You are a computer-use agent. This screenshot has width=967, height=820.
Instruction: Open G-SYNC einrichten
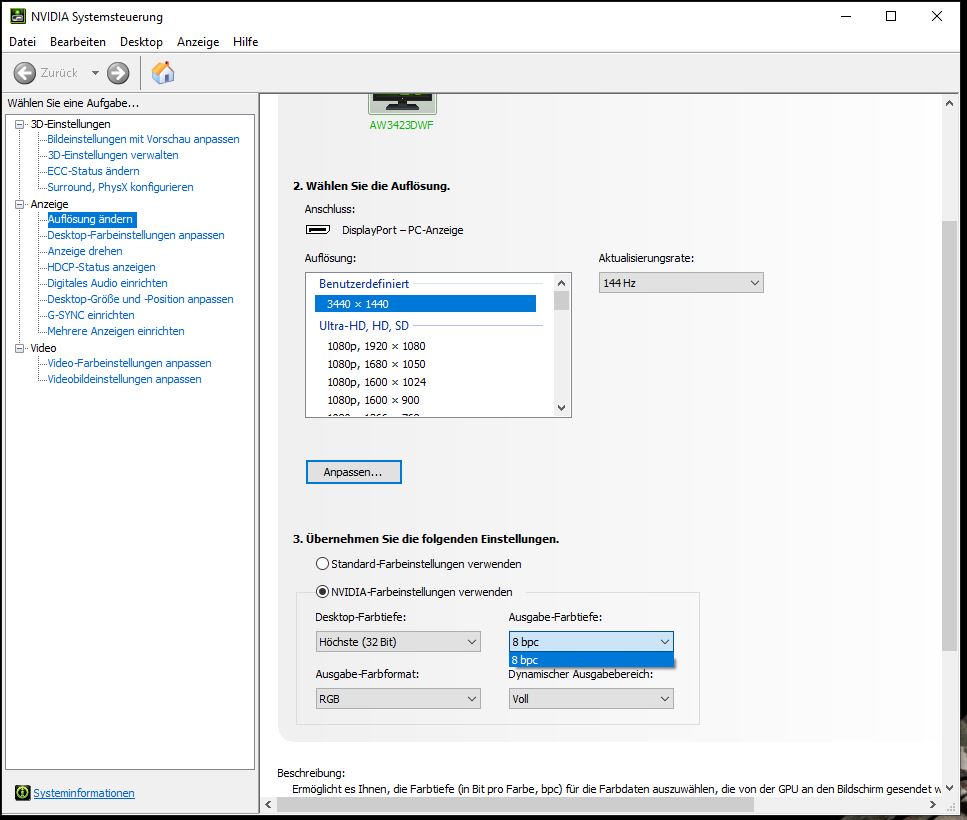click(x=91, y=316)
